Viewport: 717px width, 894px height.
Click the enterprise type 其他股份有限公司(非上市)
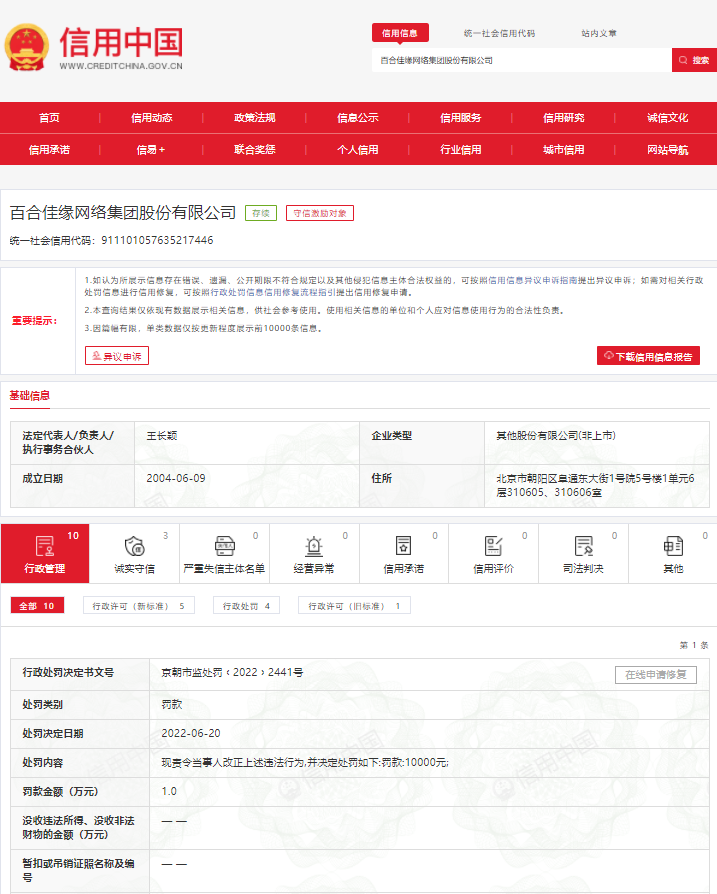tap(556, 436)
